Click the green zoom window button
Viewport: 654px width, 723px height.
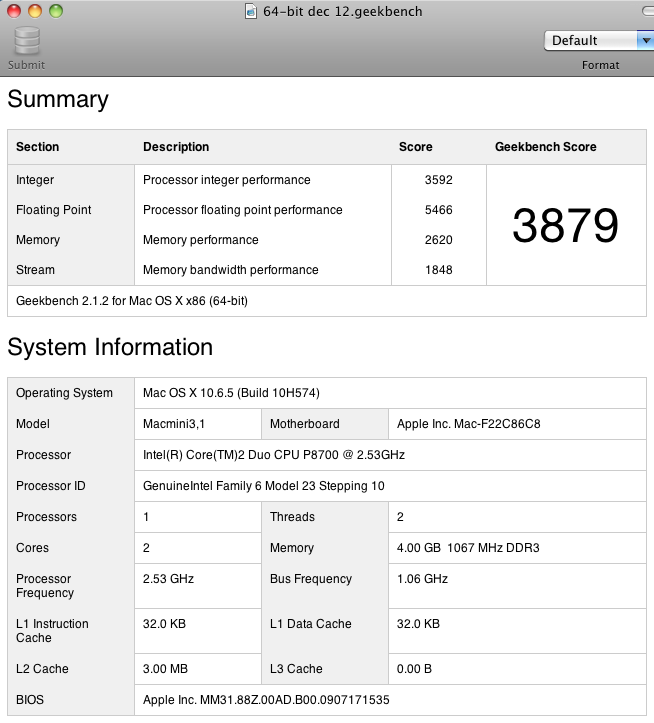point(56,11)
